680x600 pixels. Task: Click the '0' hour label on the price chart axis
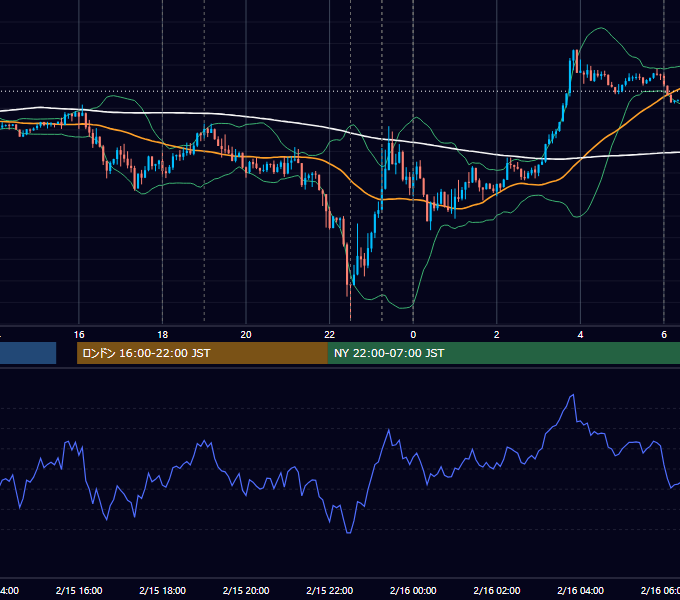pyautogui.click(x=413, y=335)
